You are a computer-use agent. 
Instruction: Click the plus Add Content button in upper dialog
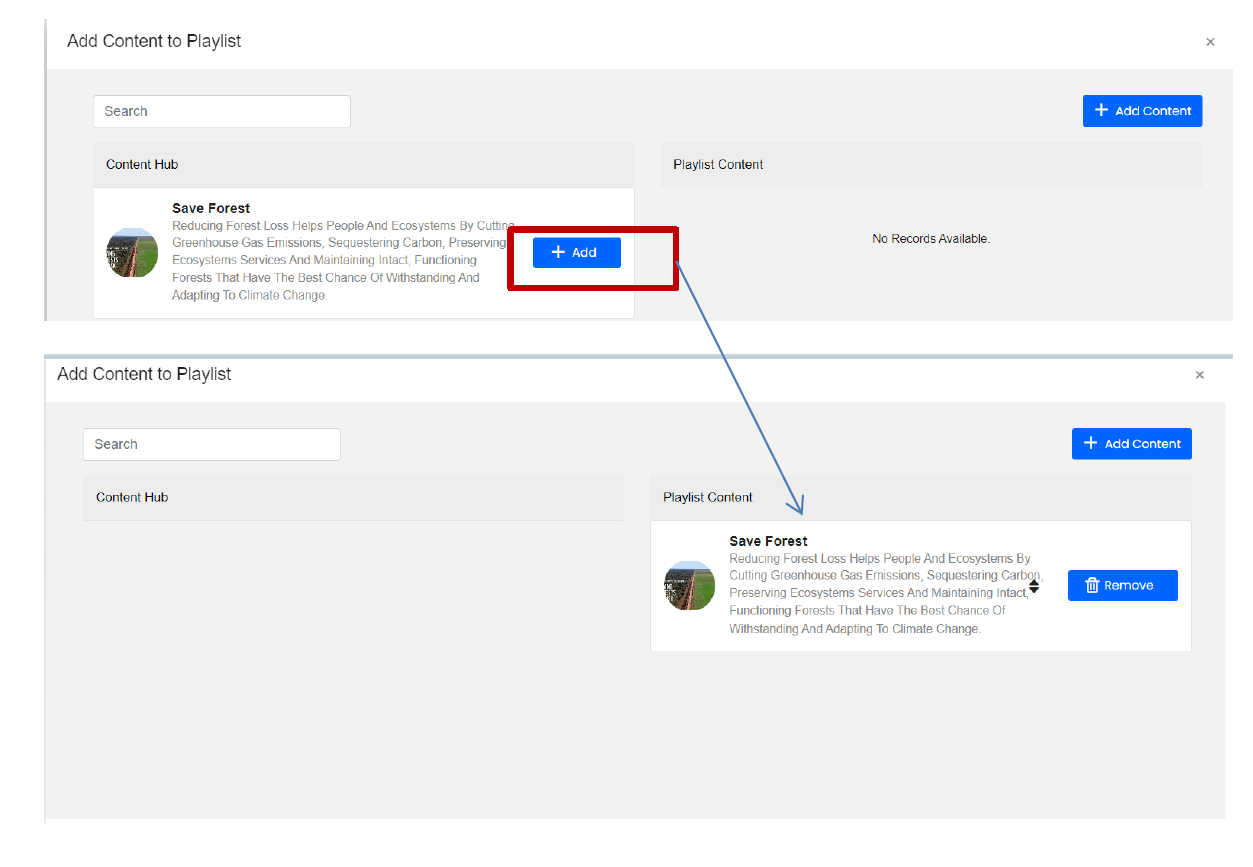(1142, 111)
